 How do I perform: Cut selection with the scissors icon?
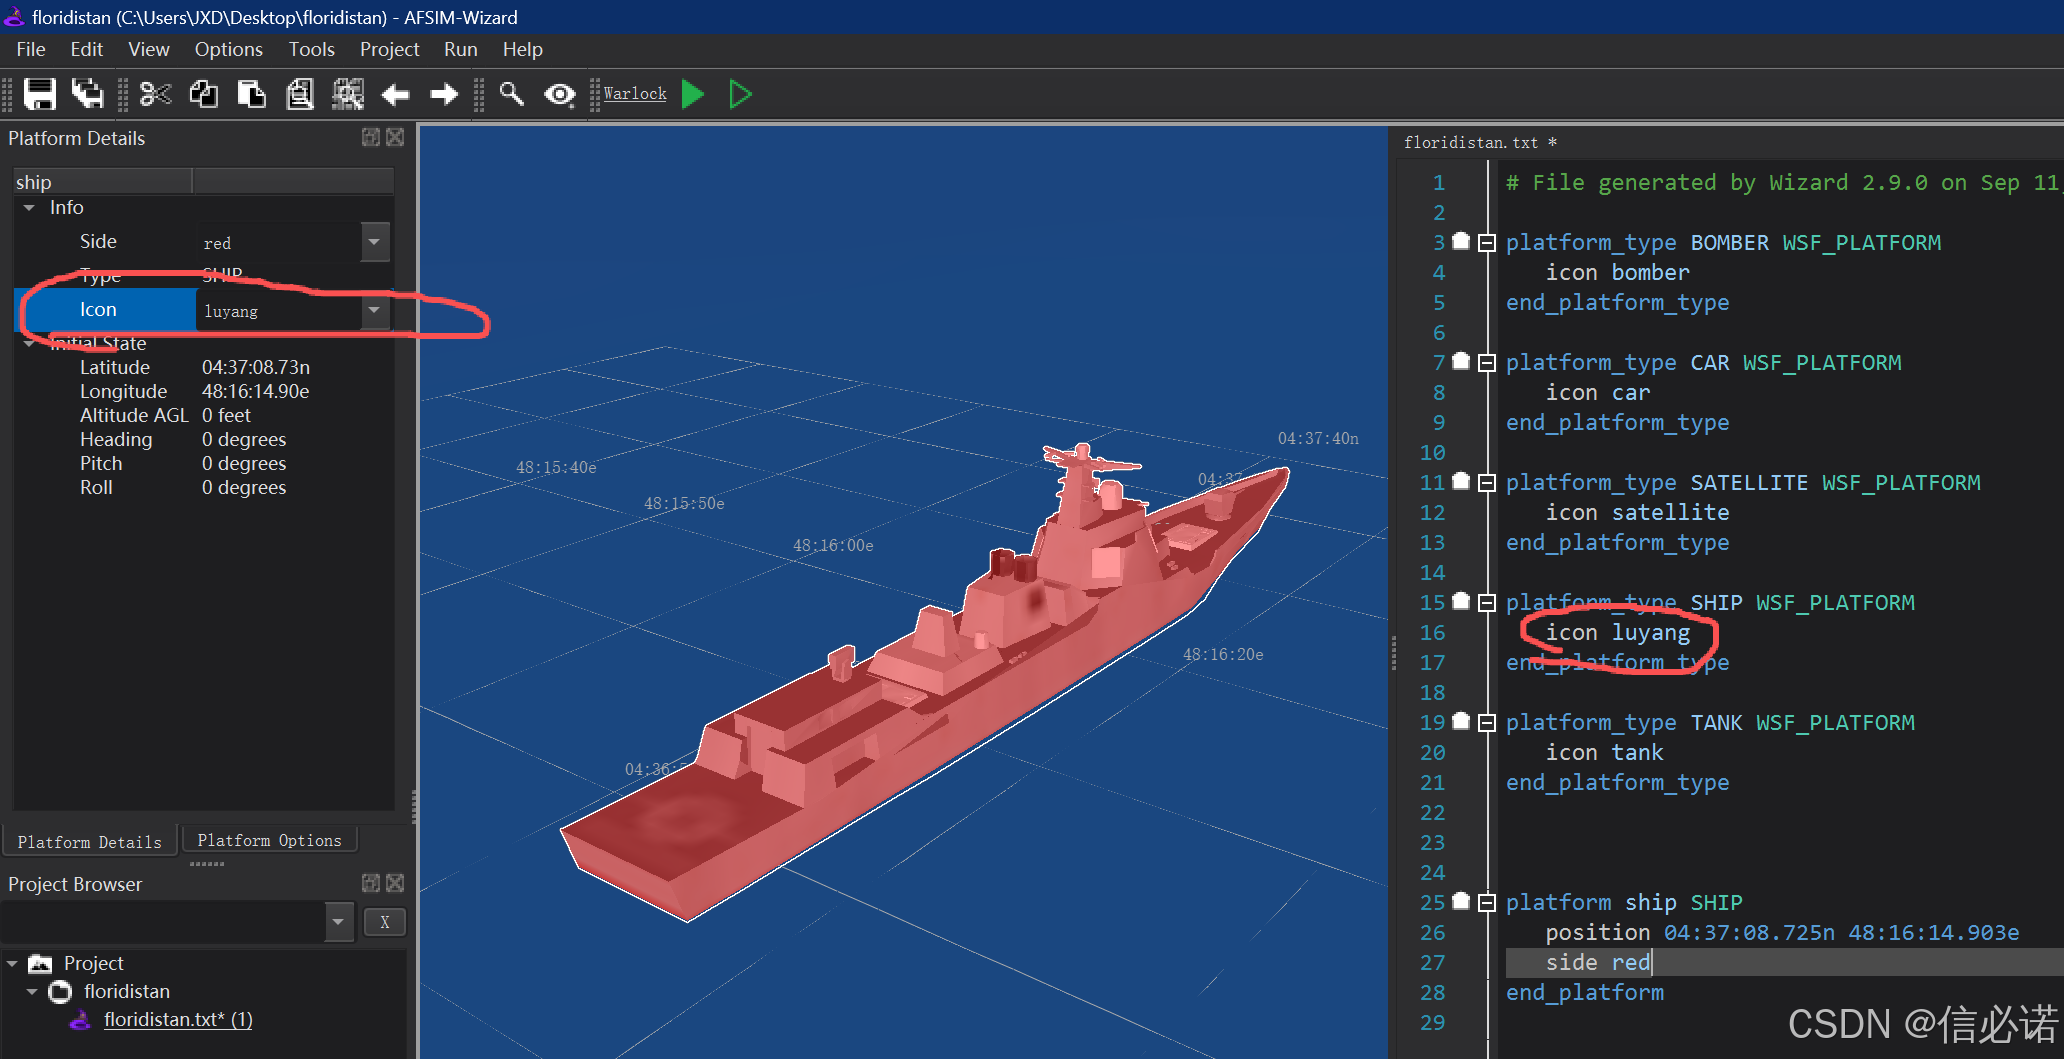156,94
